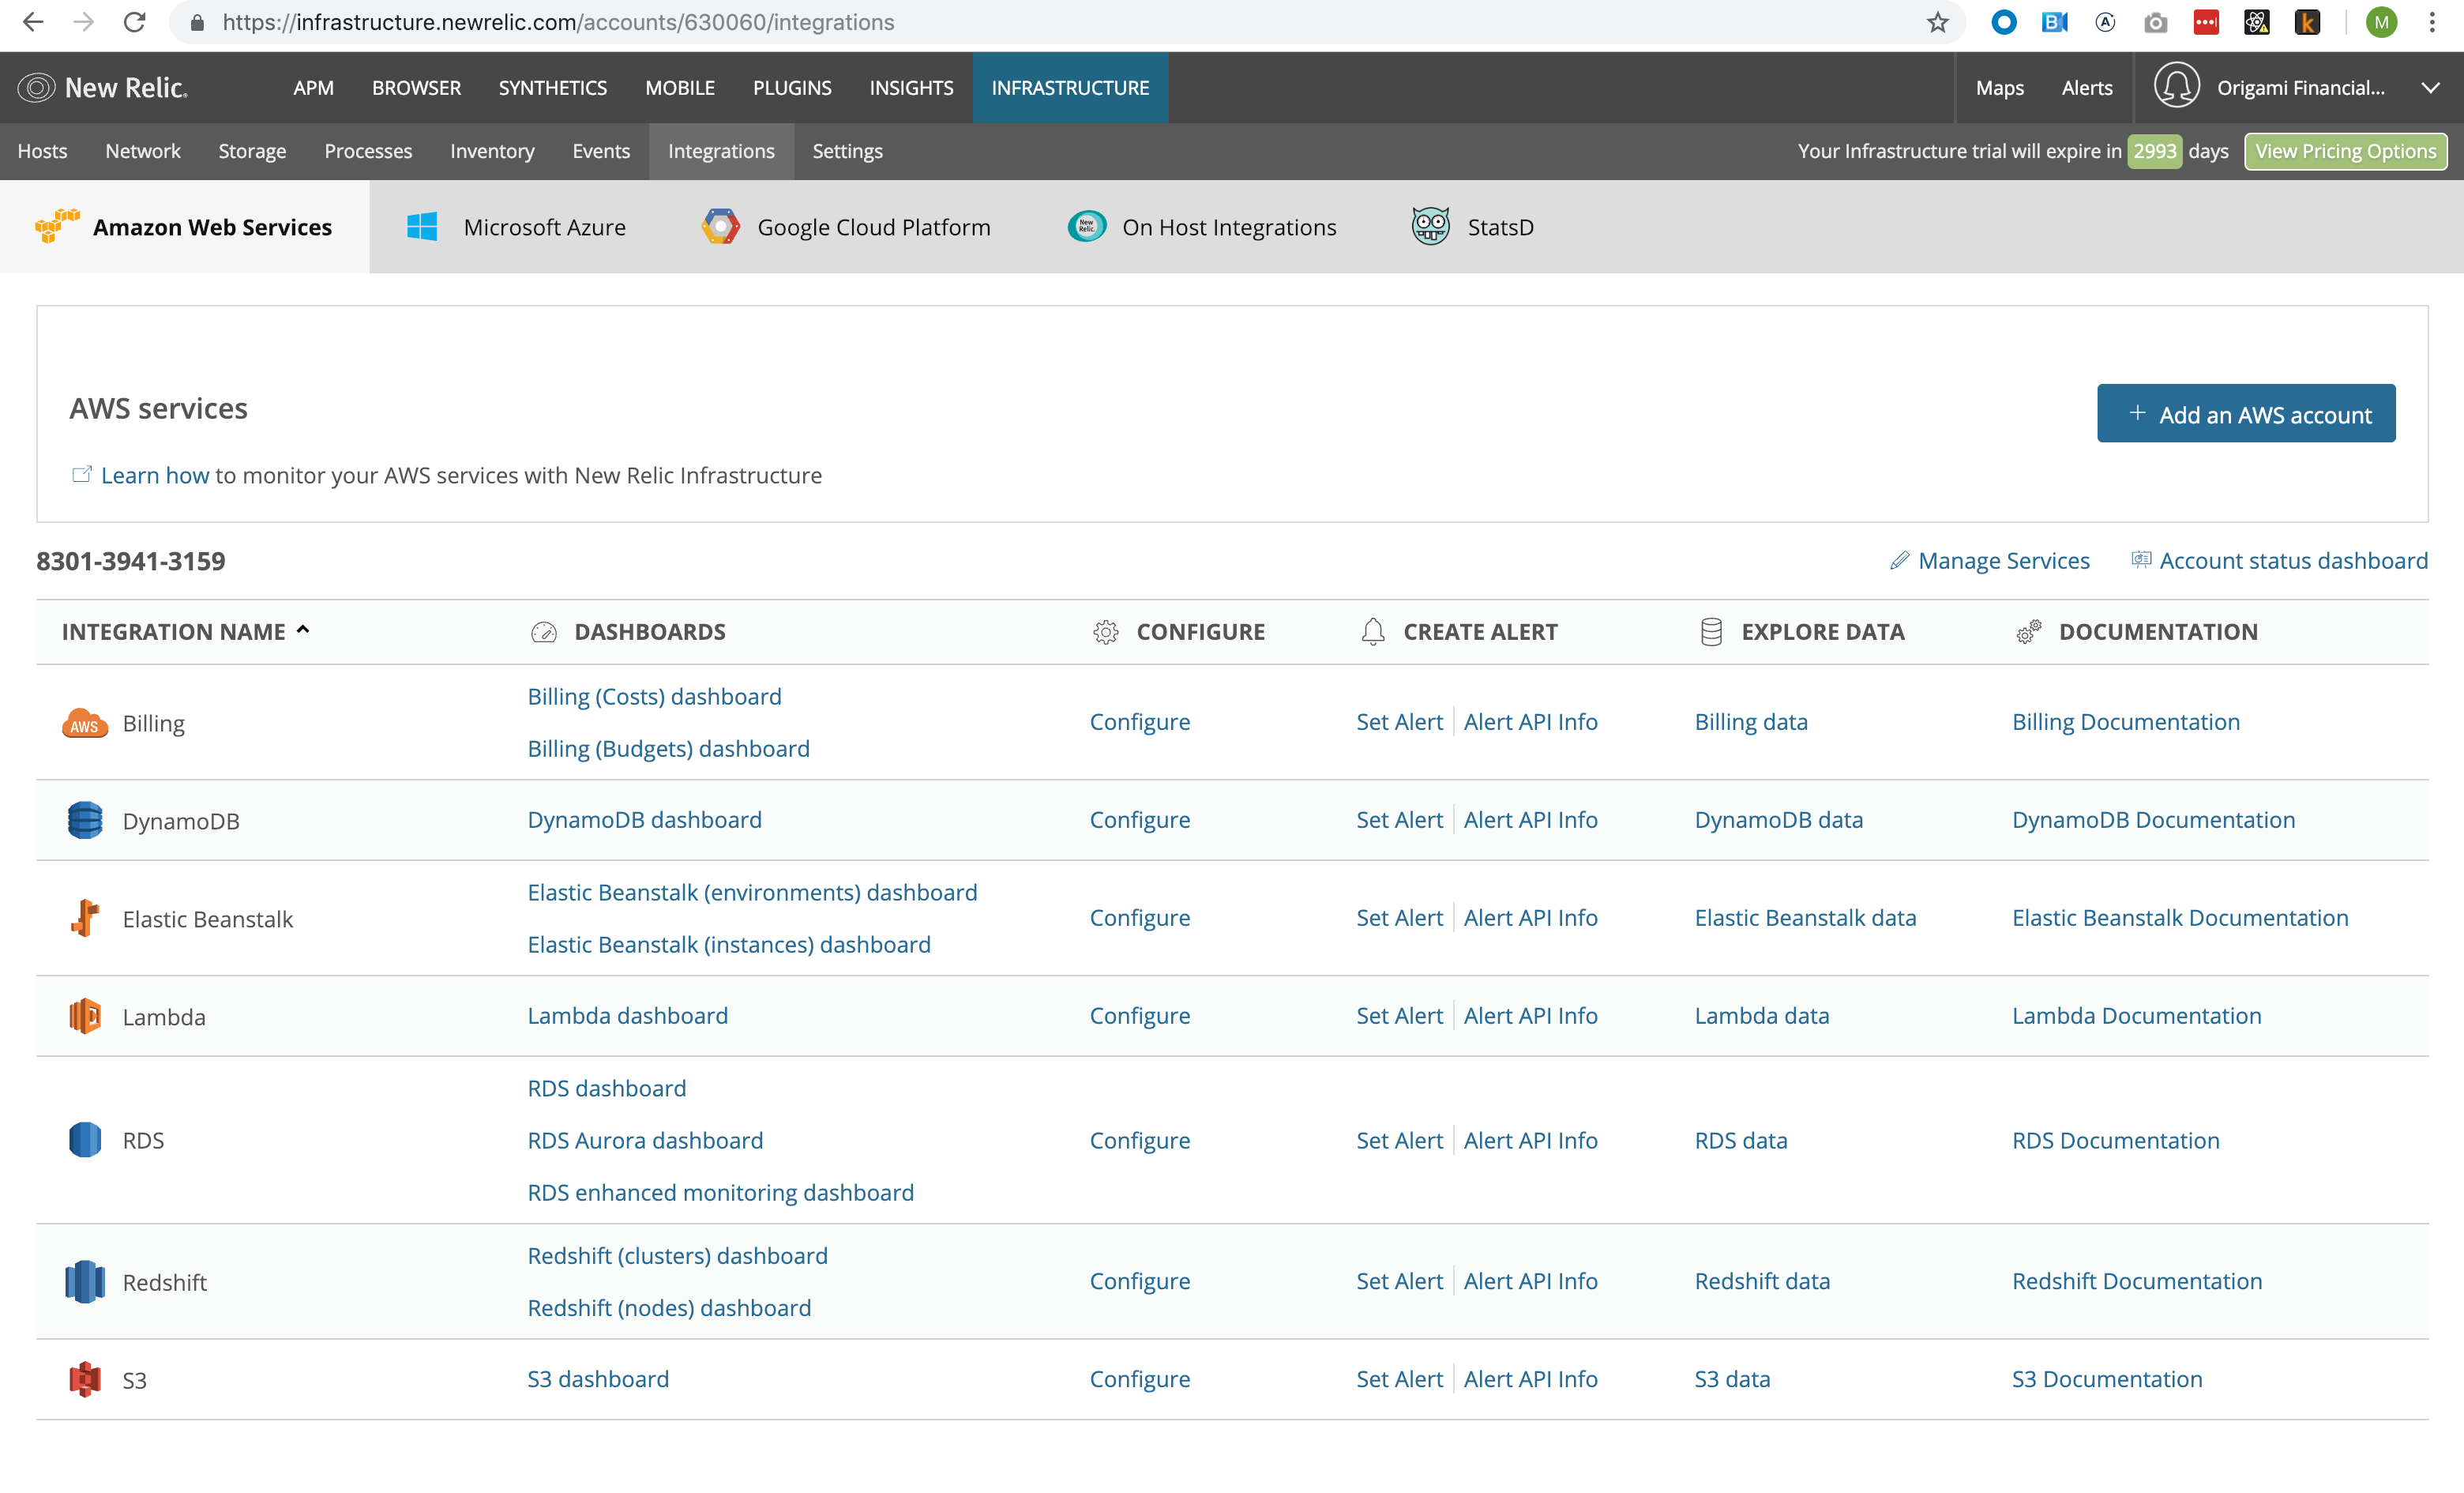This screenshot has height=1493, width=2464.
Task: Click View Pricing Options button
Action: 2345,151
